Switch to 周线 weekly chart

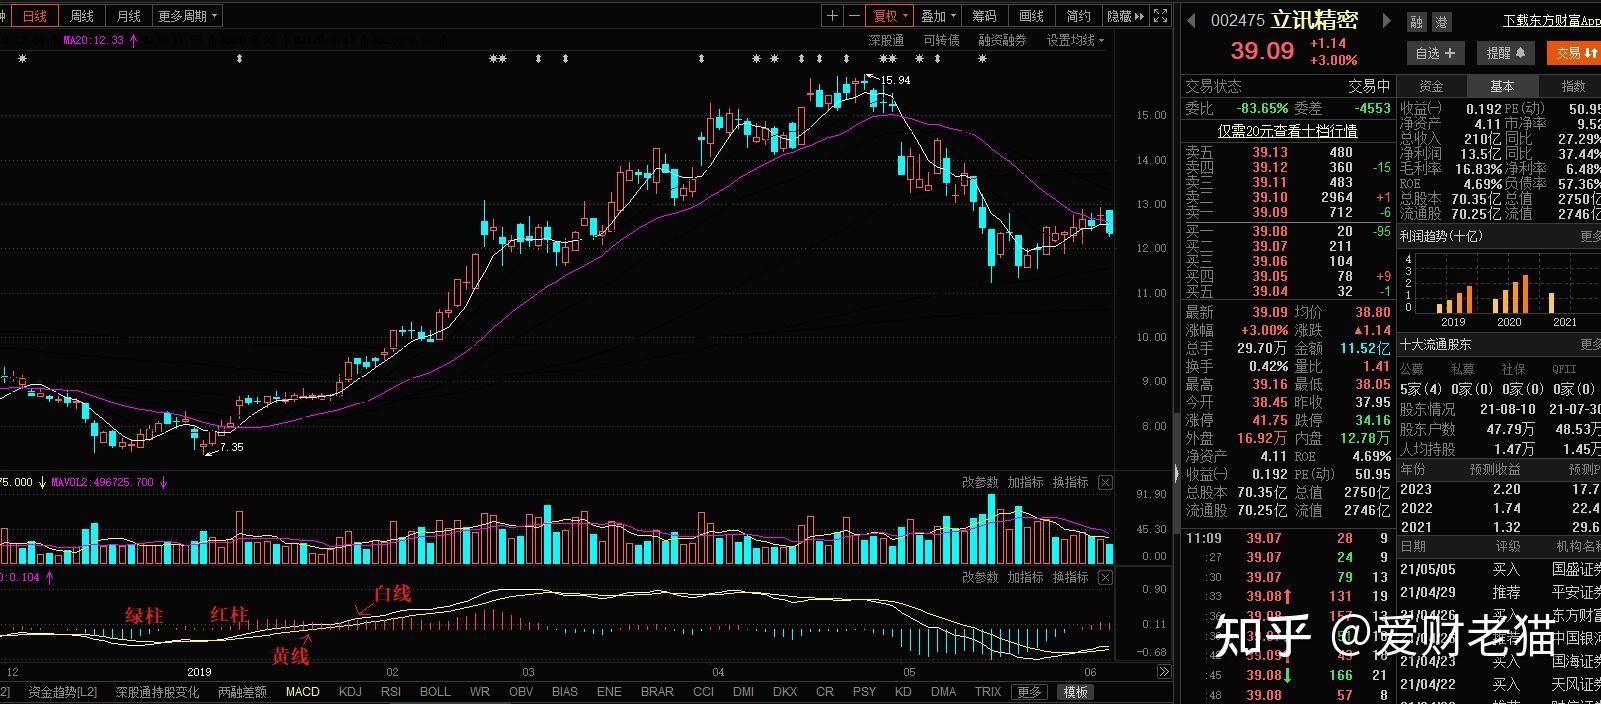pyautogui.click(x=81, y=16)
